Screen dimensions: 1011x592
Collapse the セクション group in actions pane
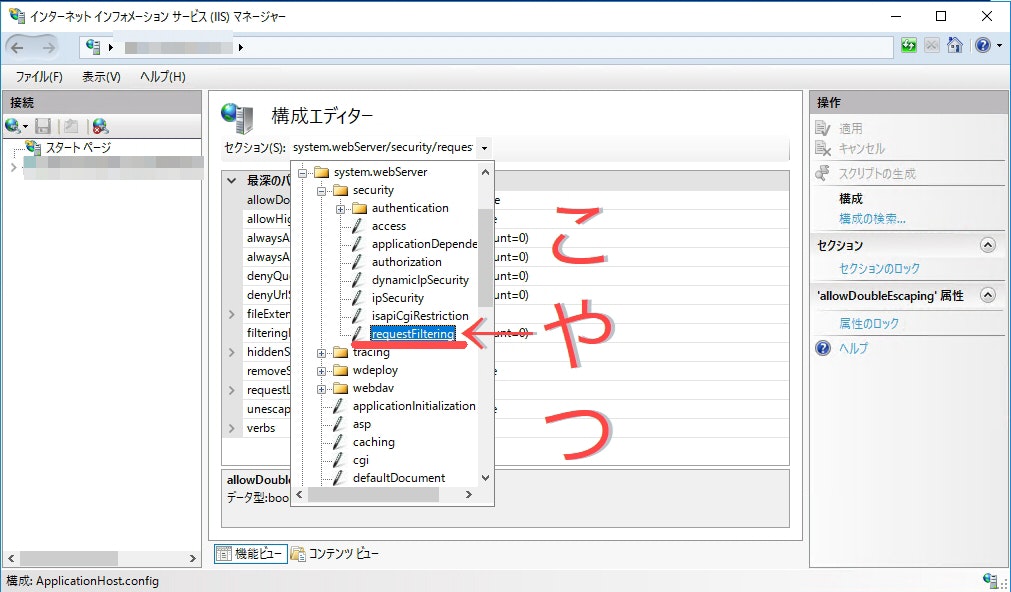click(987, 245)
